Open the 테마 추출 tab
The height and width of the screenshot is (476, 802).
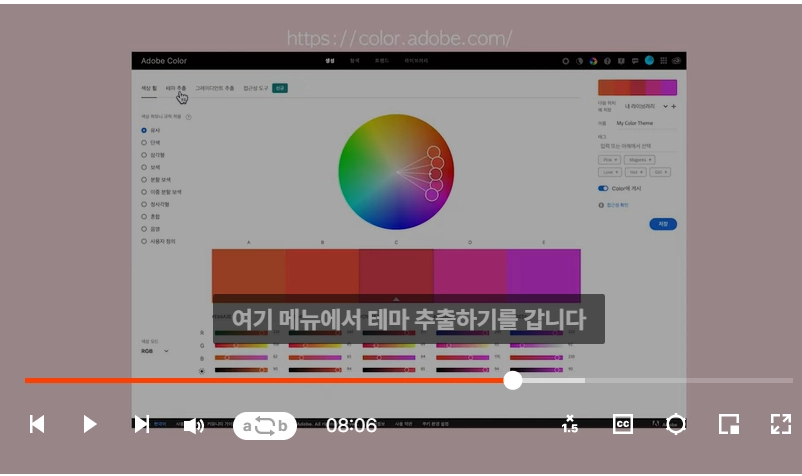pyautogui.click(x=175, y=88)
